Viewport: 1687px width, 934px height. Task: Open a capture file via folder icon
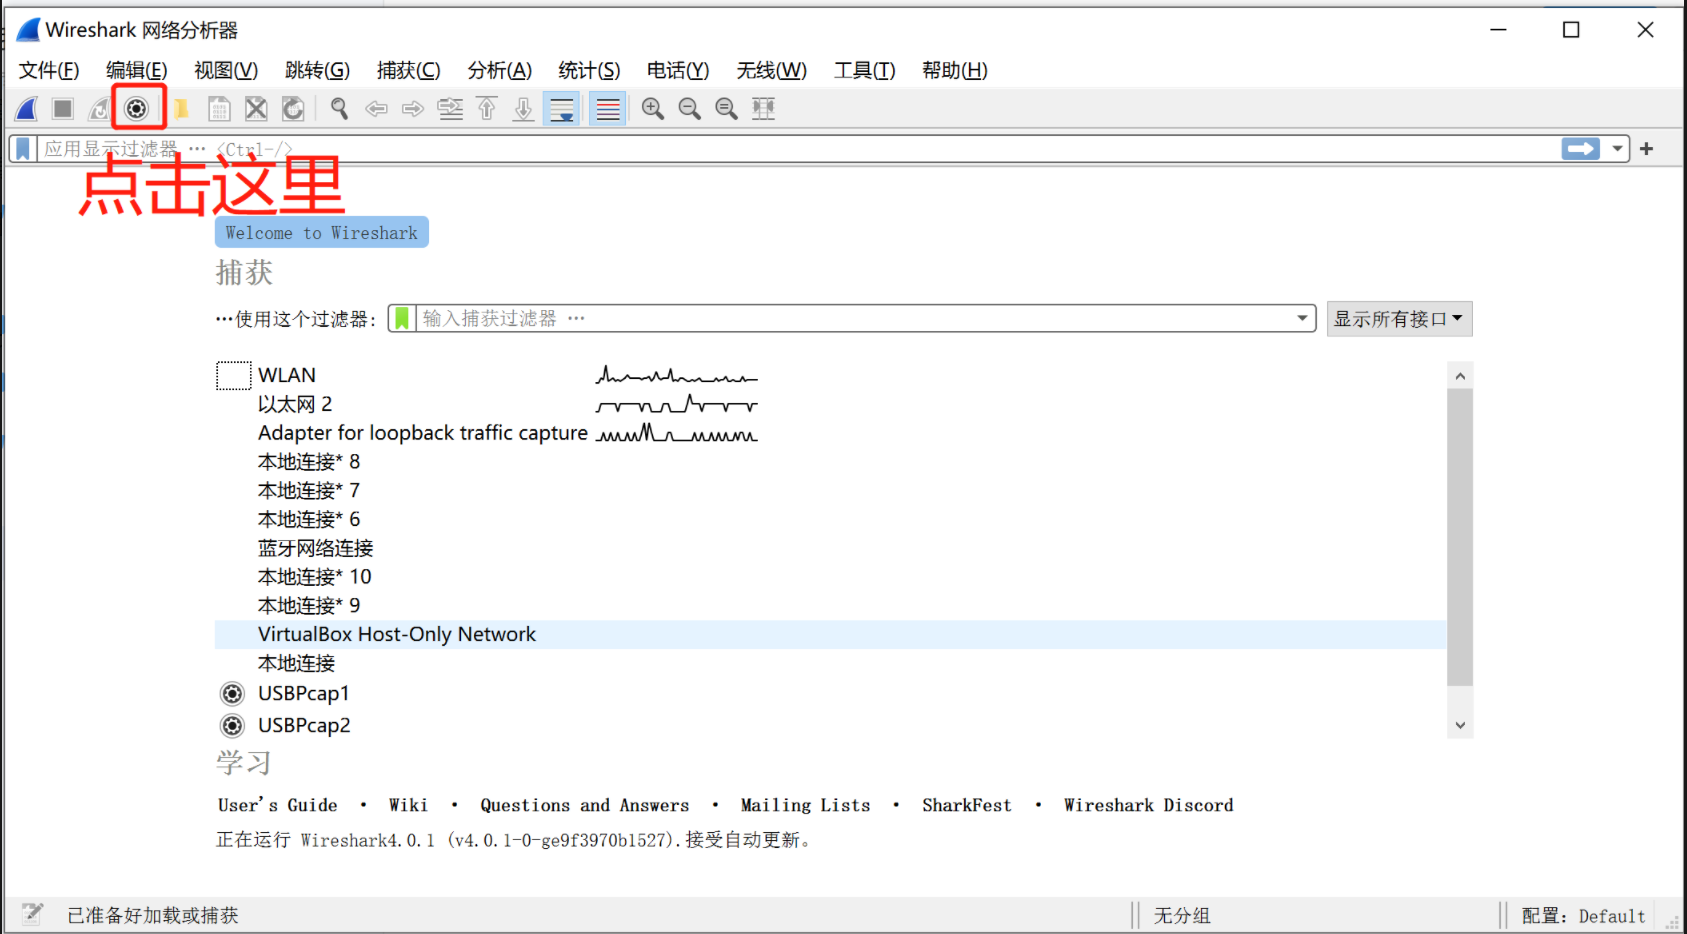(x=181, y=108)
